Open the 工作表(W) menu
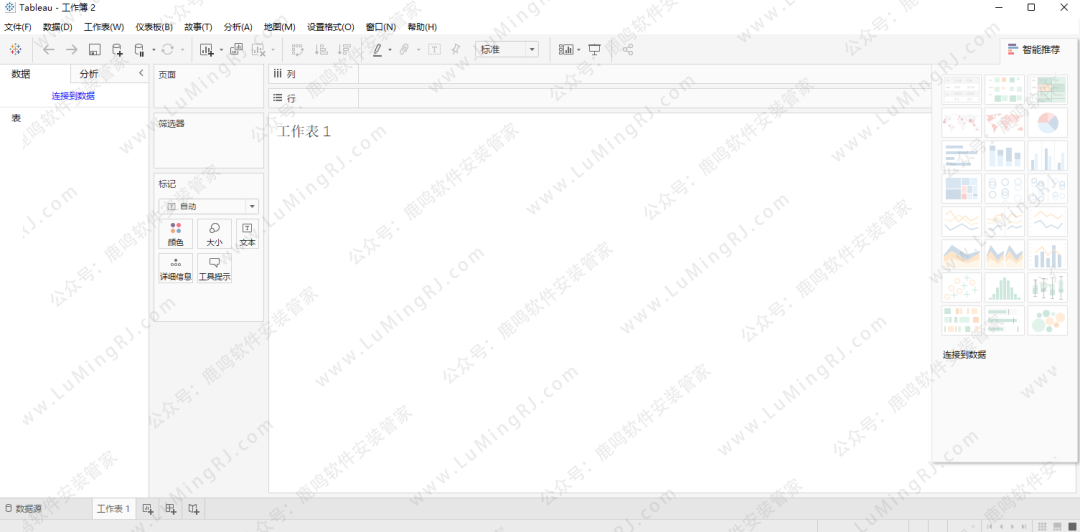Screen dimensions: 1080x532 coord(104,27)
